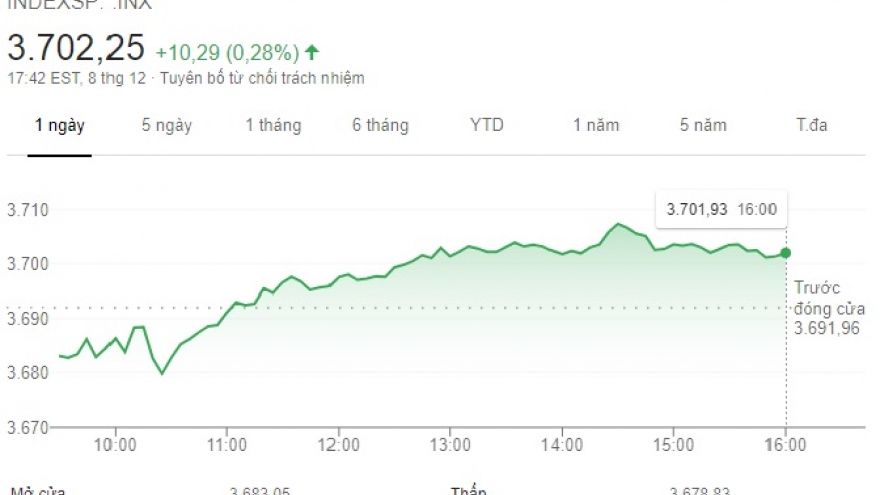Open the 1 tháng range tab

click(x=273, y=126)
